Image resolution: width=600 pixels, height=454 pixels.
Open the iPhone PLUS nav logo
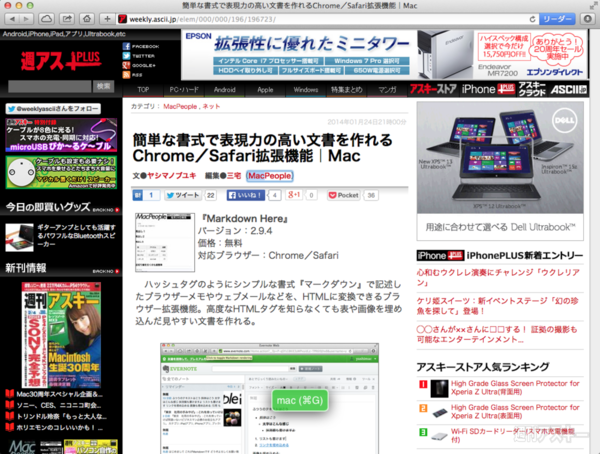[x=488, y=89]
